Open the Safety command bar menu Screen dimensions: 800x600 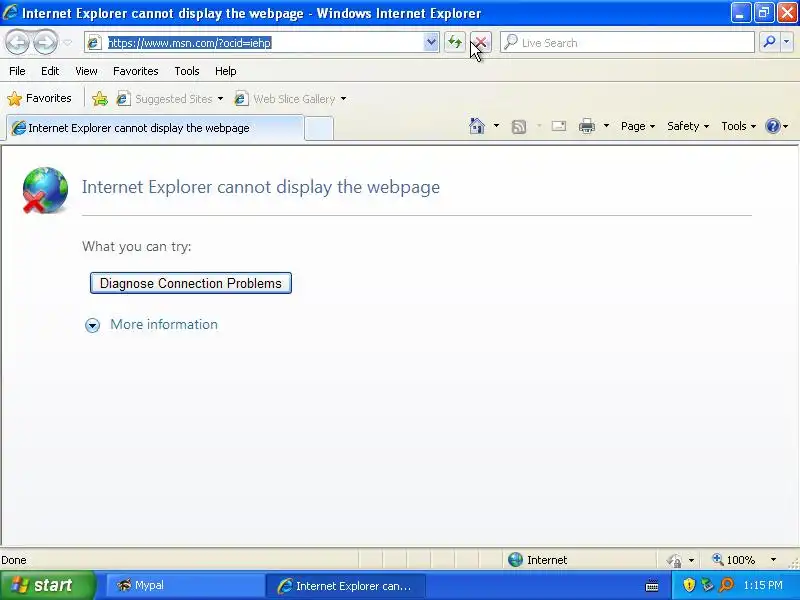[x=688, y=126]
